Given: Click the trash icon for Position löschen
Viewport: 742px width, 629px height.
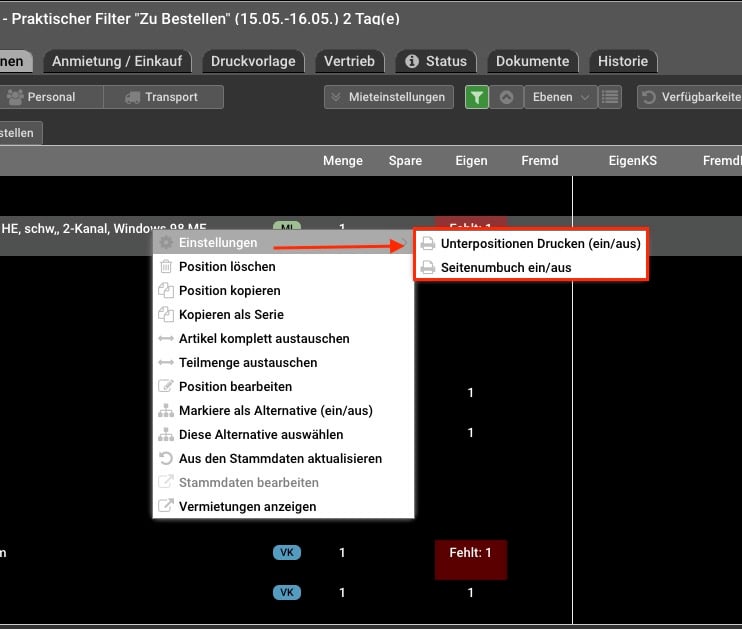Looking at the screenshot, I should [x=166, y=267].
